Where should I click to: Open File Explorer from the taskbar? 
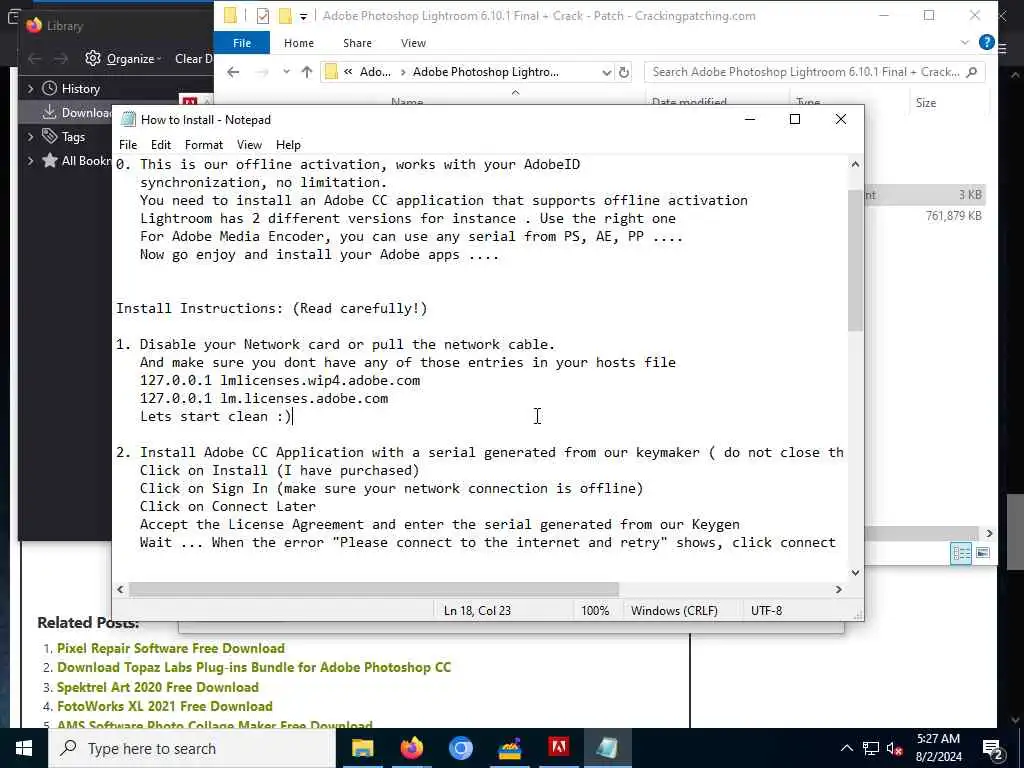point(362,748)
